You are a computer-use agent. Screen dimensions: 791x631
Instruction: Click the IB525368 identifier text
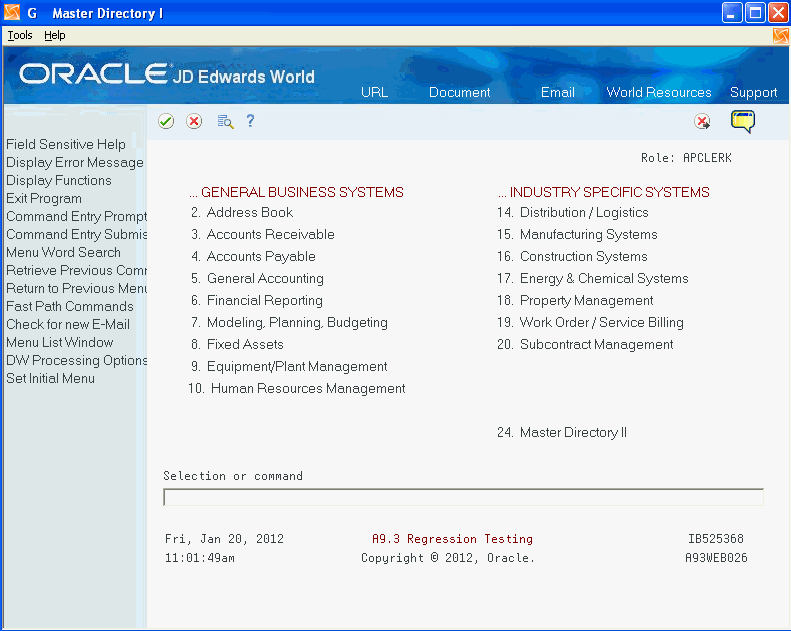[x=715, y=539]
